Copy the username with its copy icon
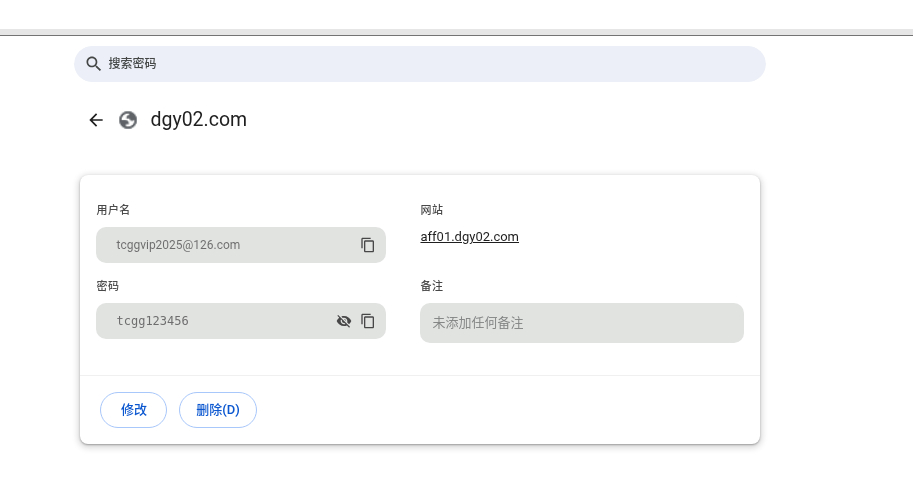This screenshot has width=913, height=492. point(367,245)
